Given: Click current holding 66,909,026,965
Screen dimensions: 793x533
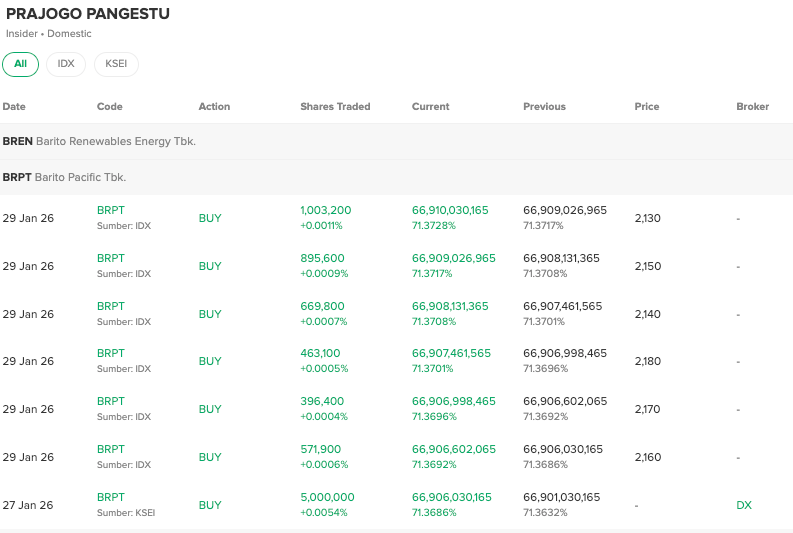Looking at the screenshot, I should pos(454,258).
